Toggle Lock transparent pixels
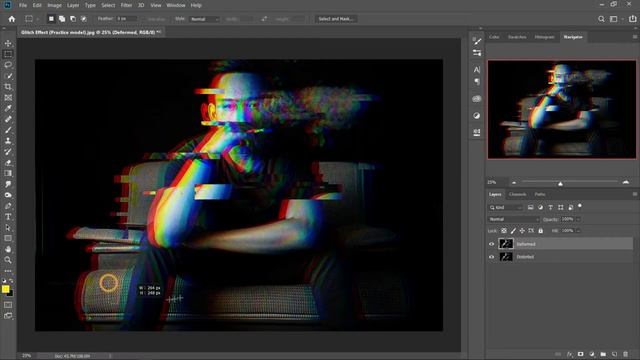Screen dimensions: 640x360 click(504, 231)
